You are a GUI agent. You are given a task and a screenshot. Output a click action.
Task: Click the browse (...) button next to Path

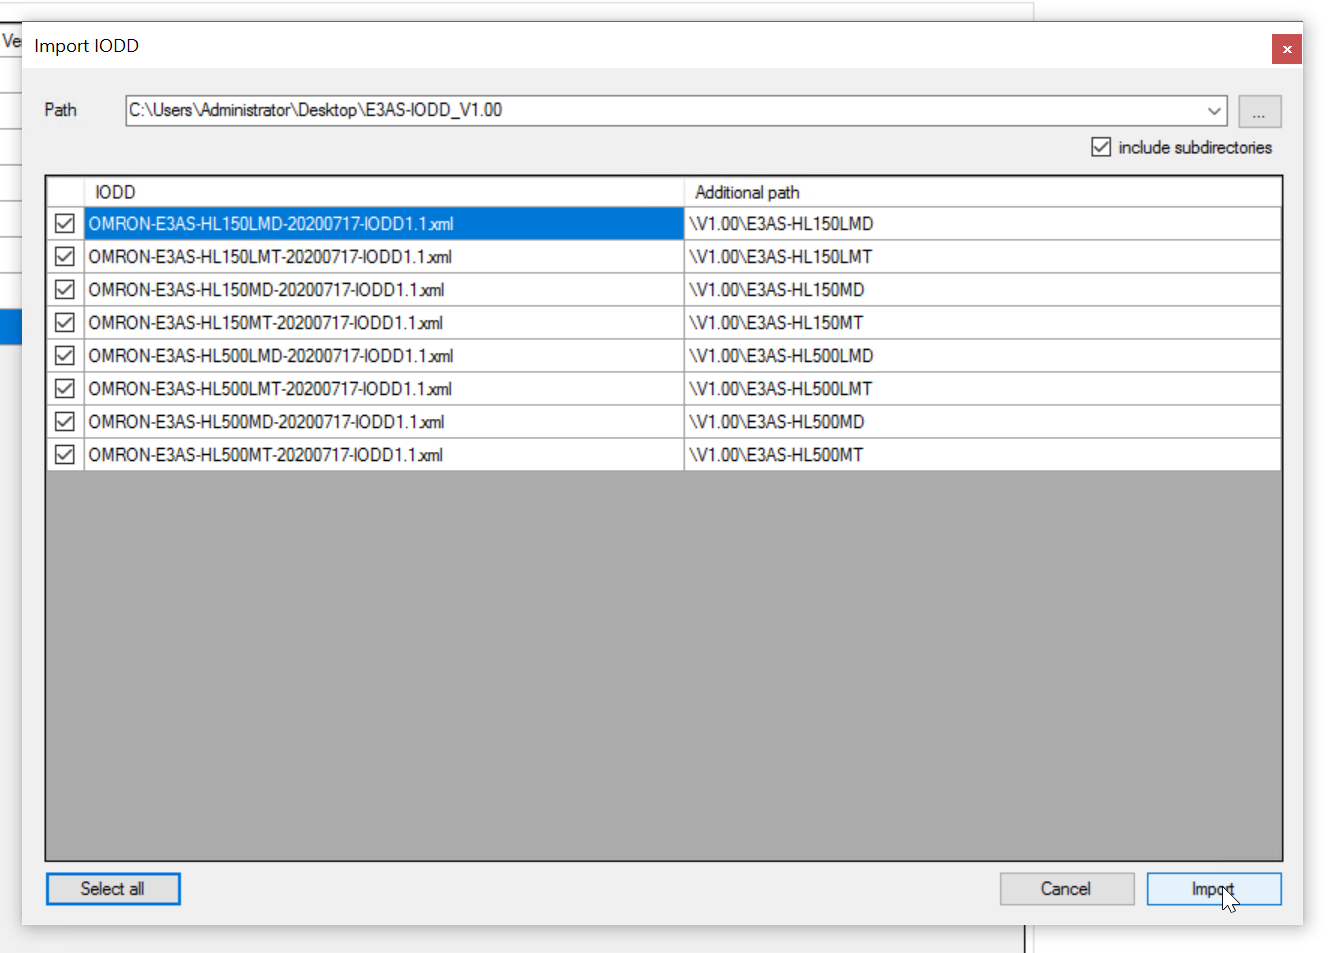pyautogui.click(x=1259, y=111)
